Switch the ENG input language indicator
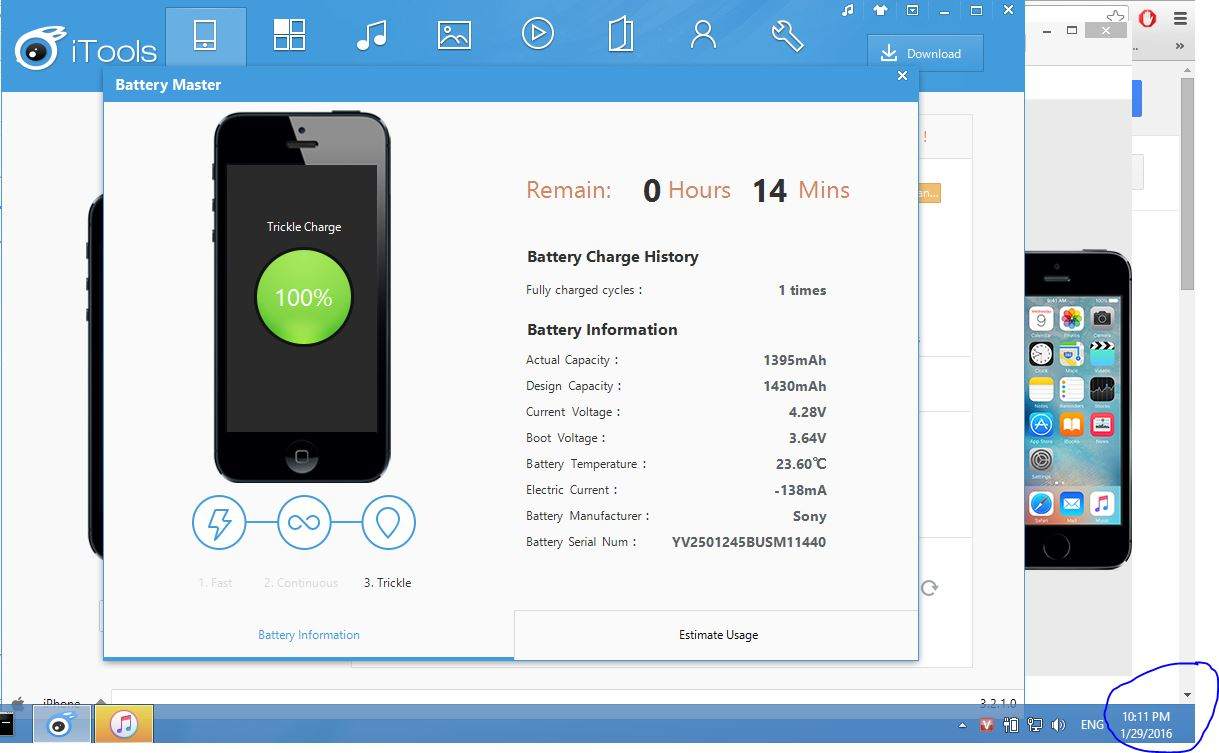This screenshot has height=753, width=1219. (x=1092, y=725)
